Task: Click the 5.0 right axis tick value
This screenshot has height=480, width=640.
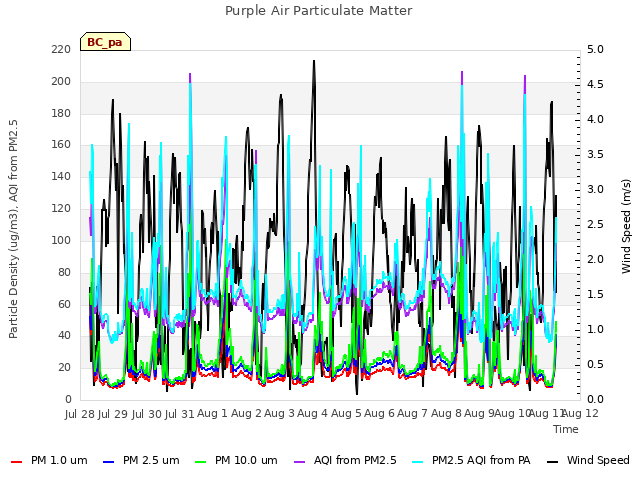Action: (595, 49)
